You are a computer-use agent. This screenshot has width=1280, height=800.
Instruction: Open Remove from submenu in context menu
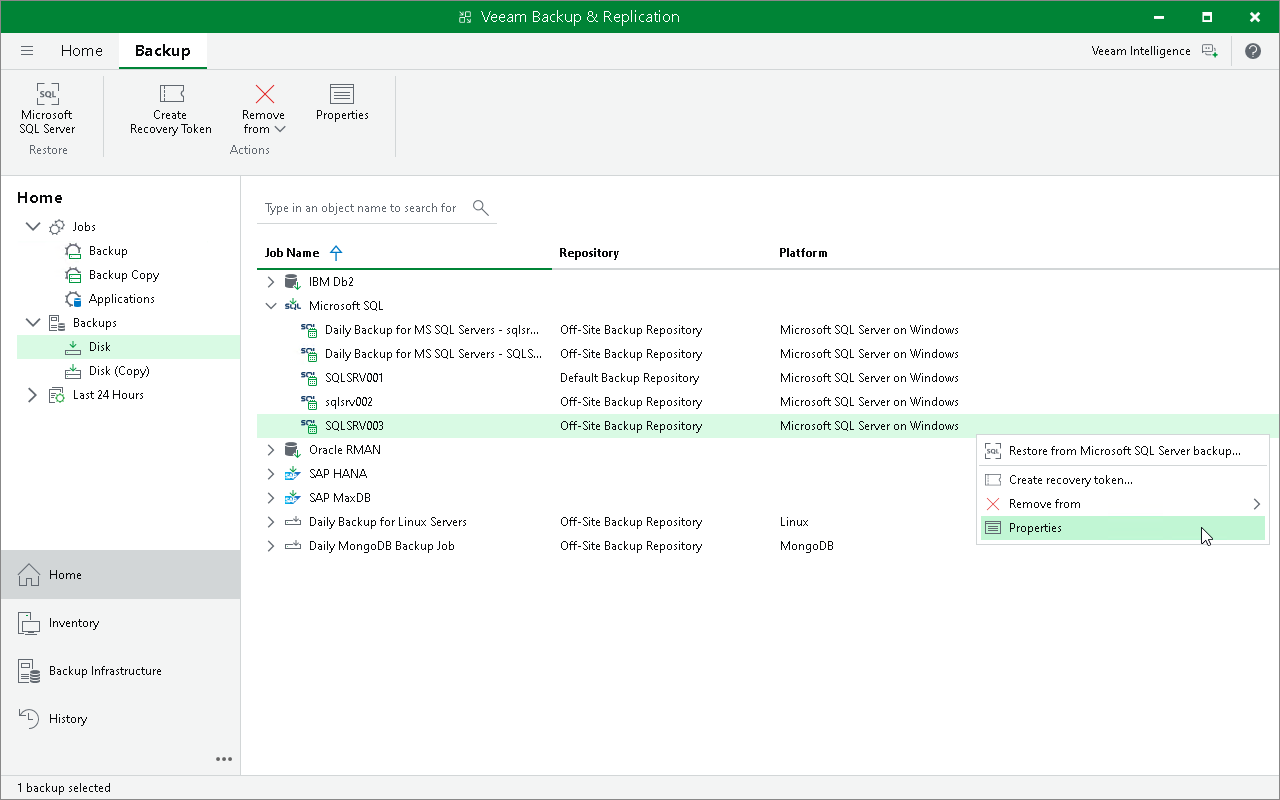[x=1123, y=504]
